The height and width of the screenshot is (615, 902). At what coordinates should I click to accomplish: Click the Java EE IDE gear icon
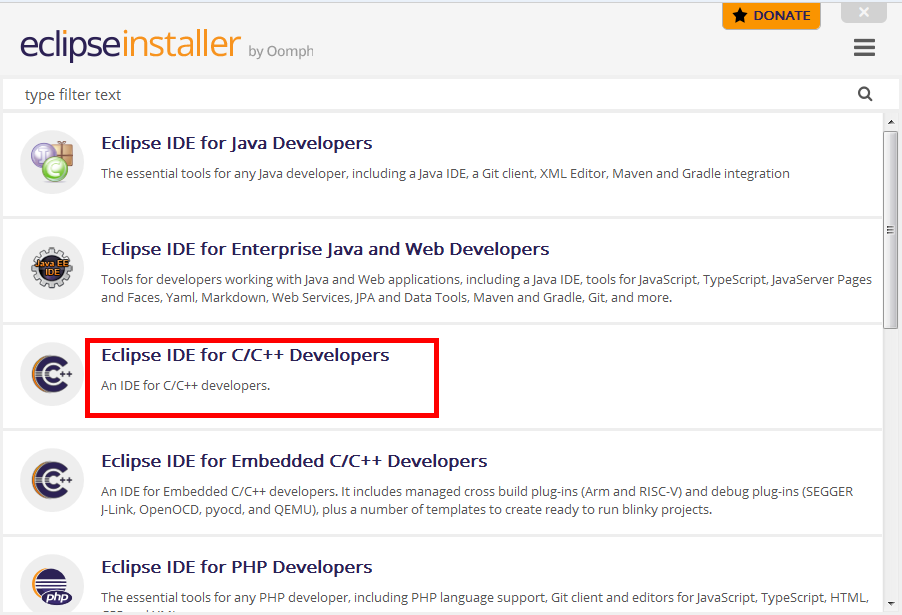[x=52, y=268]
